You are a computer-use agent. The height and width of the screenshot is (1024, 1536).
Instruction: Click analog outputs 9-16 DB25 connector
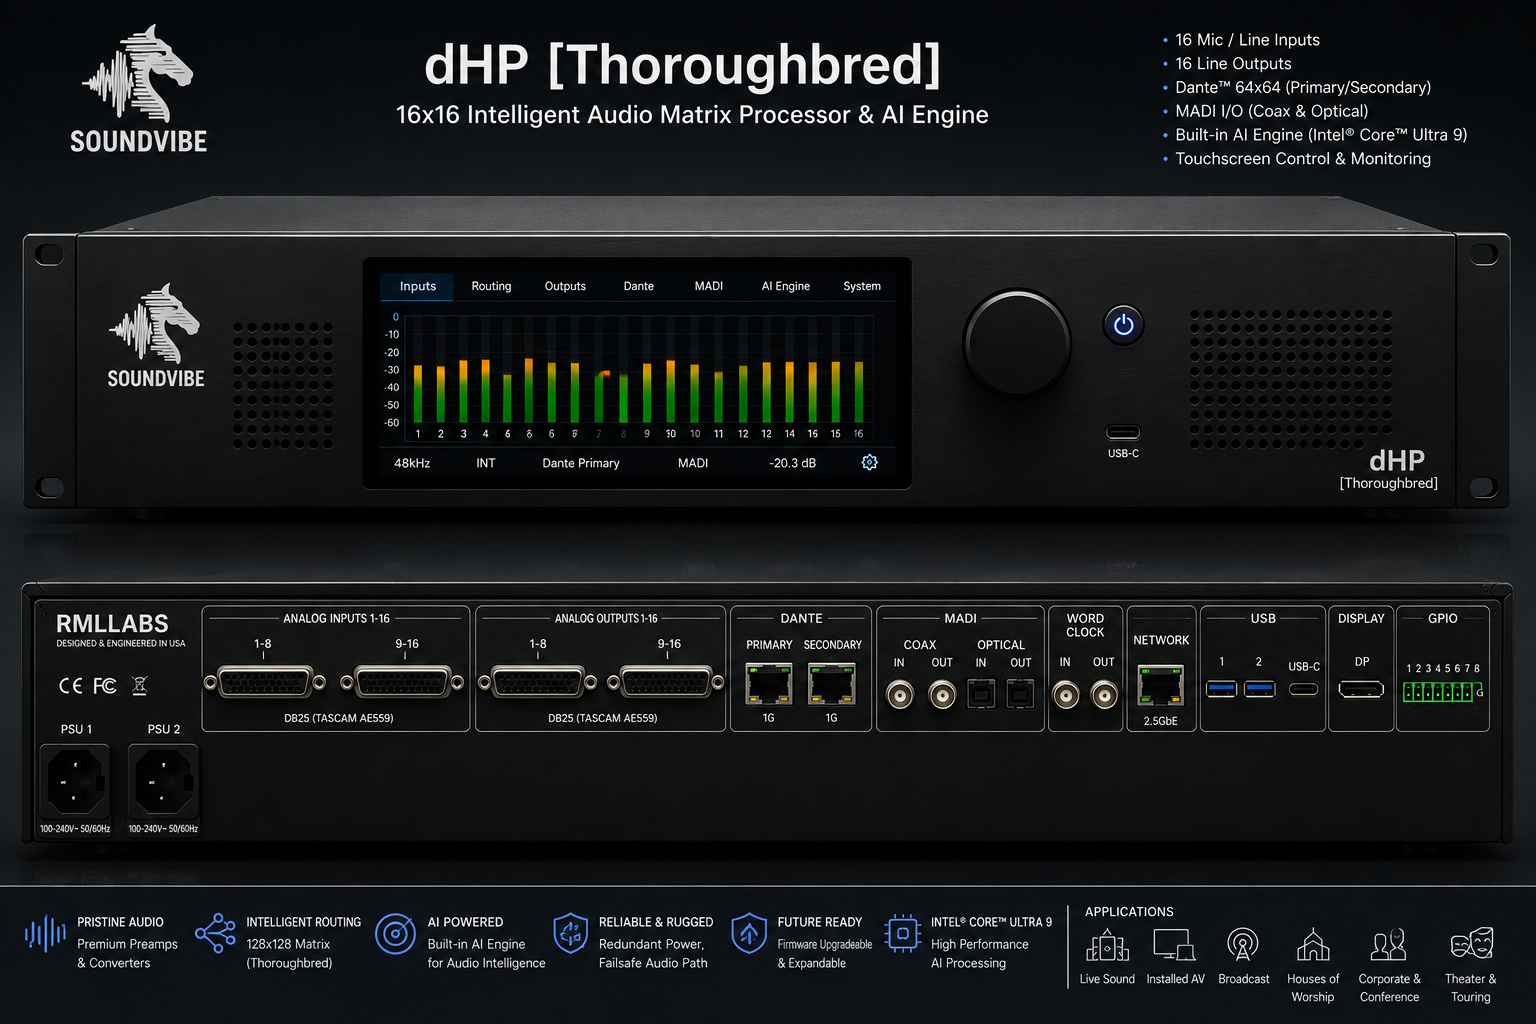click(667, 683)
